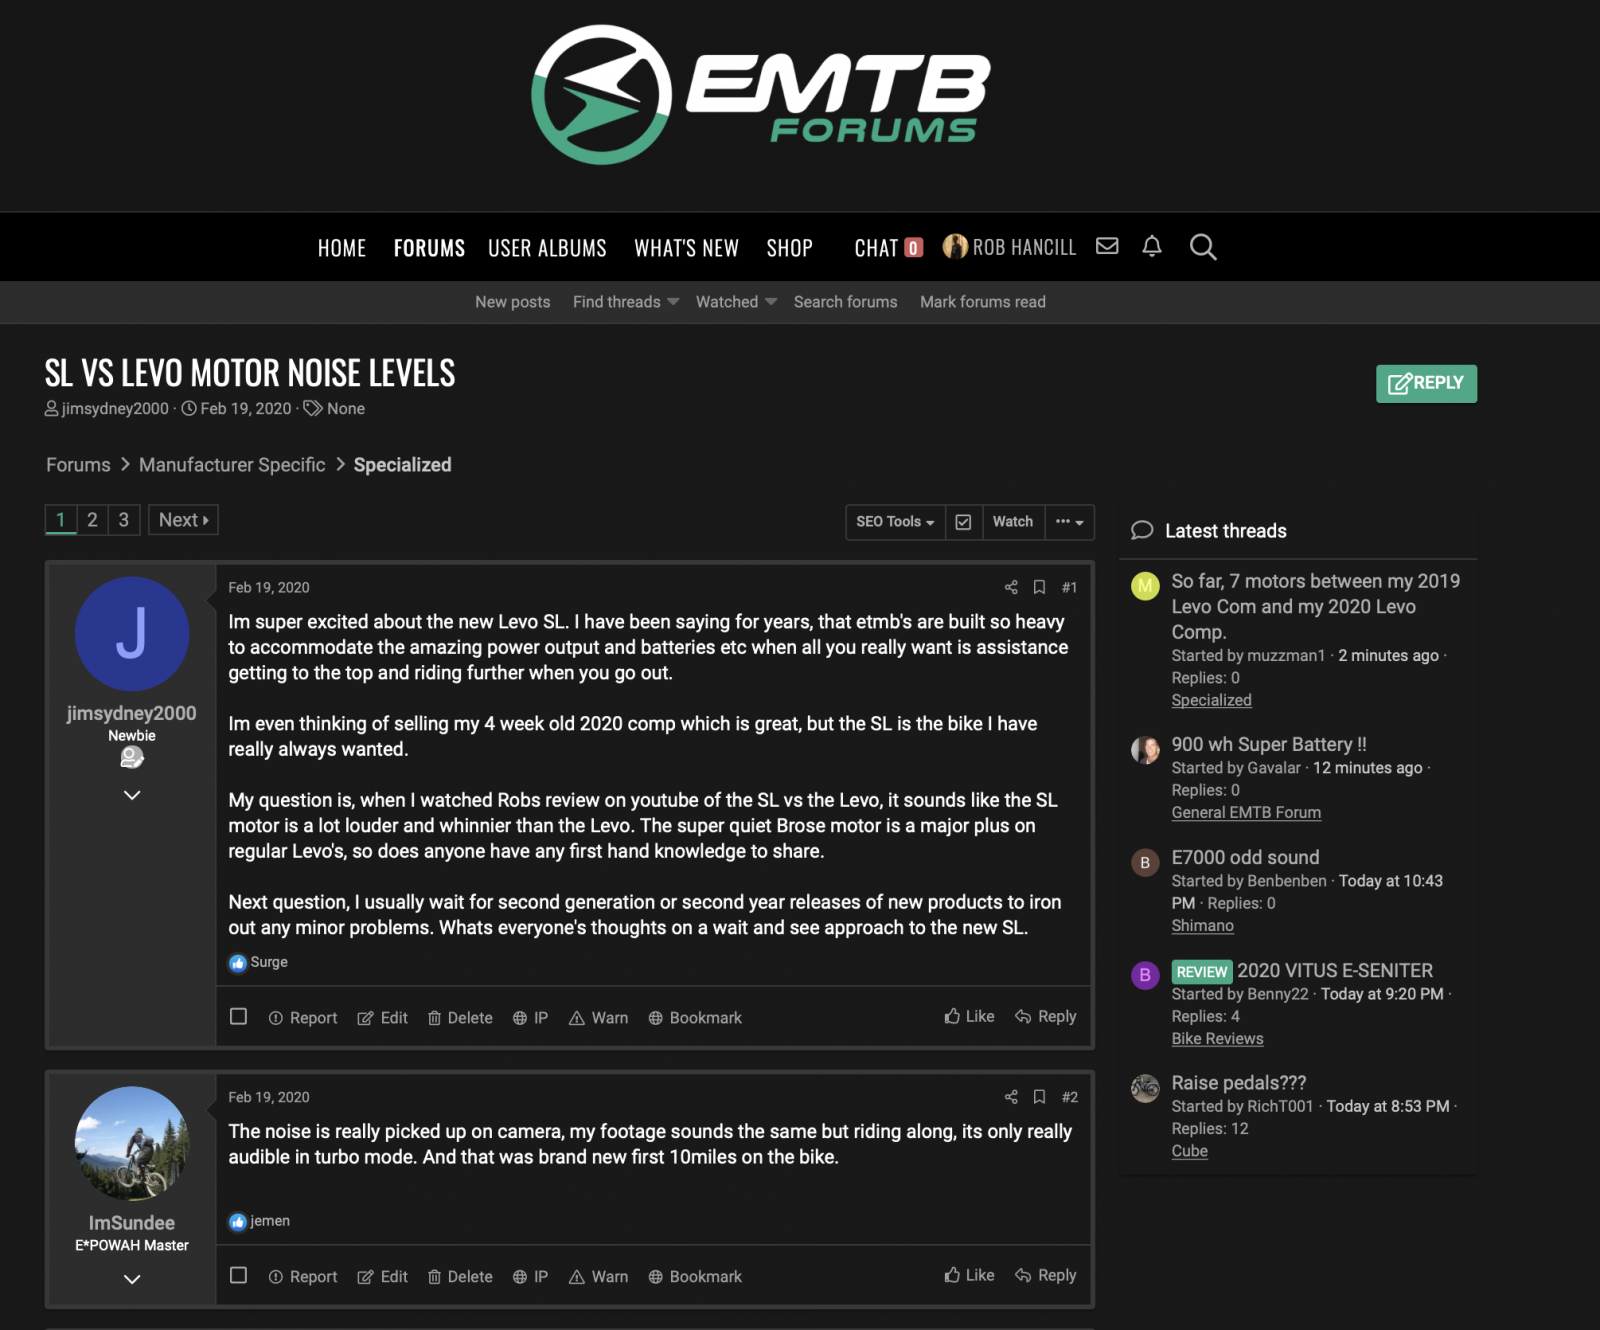Open the Specialized breadcrumb

coord(402,465)
